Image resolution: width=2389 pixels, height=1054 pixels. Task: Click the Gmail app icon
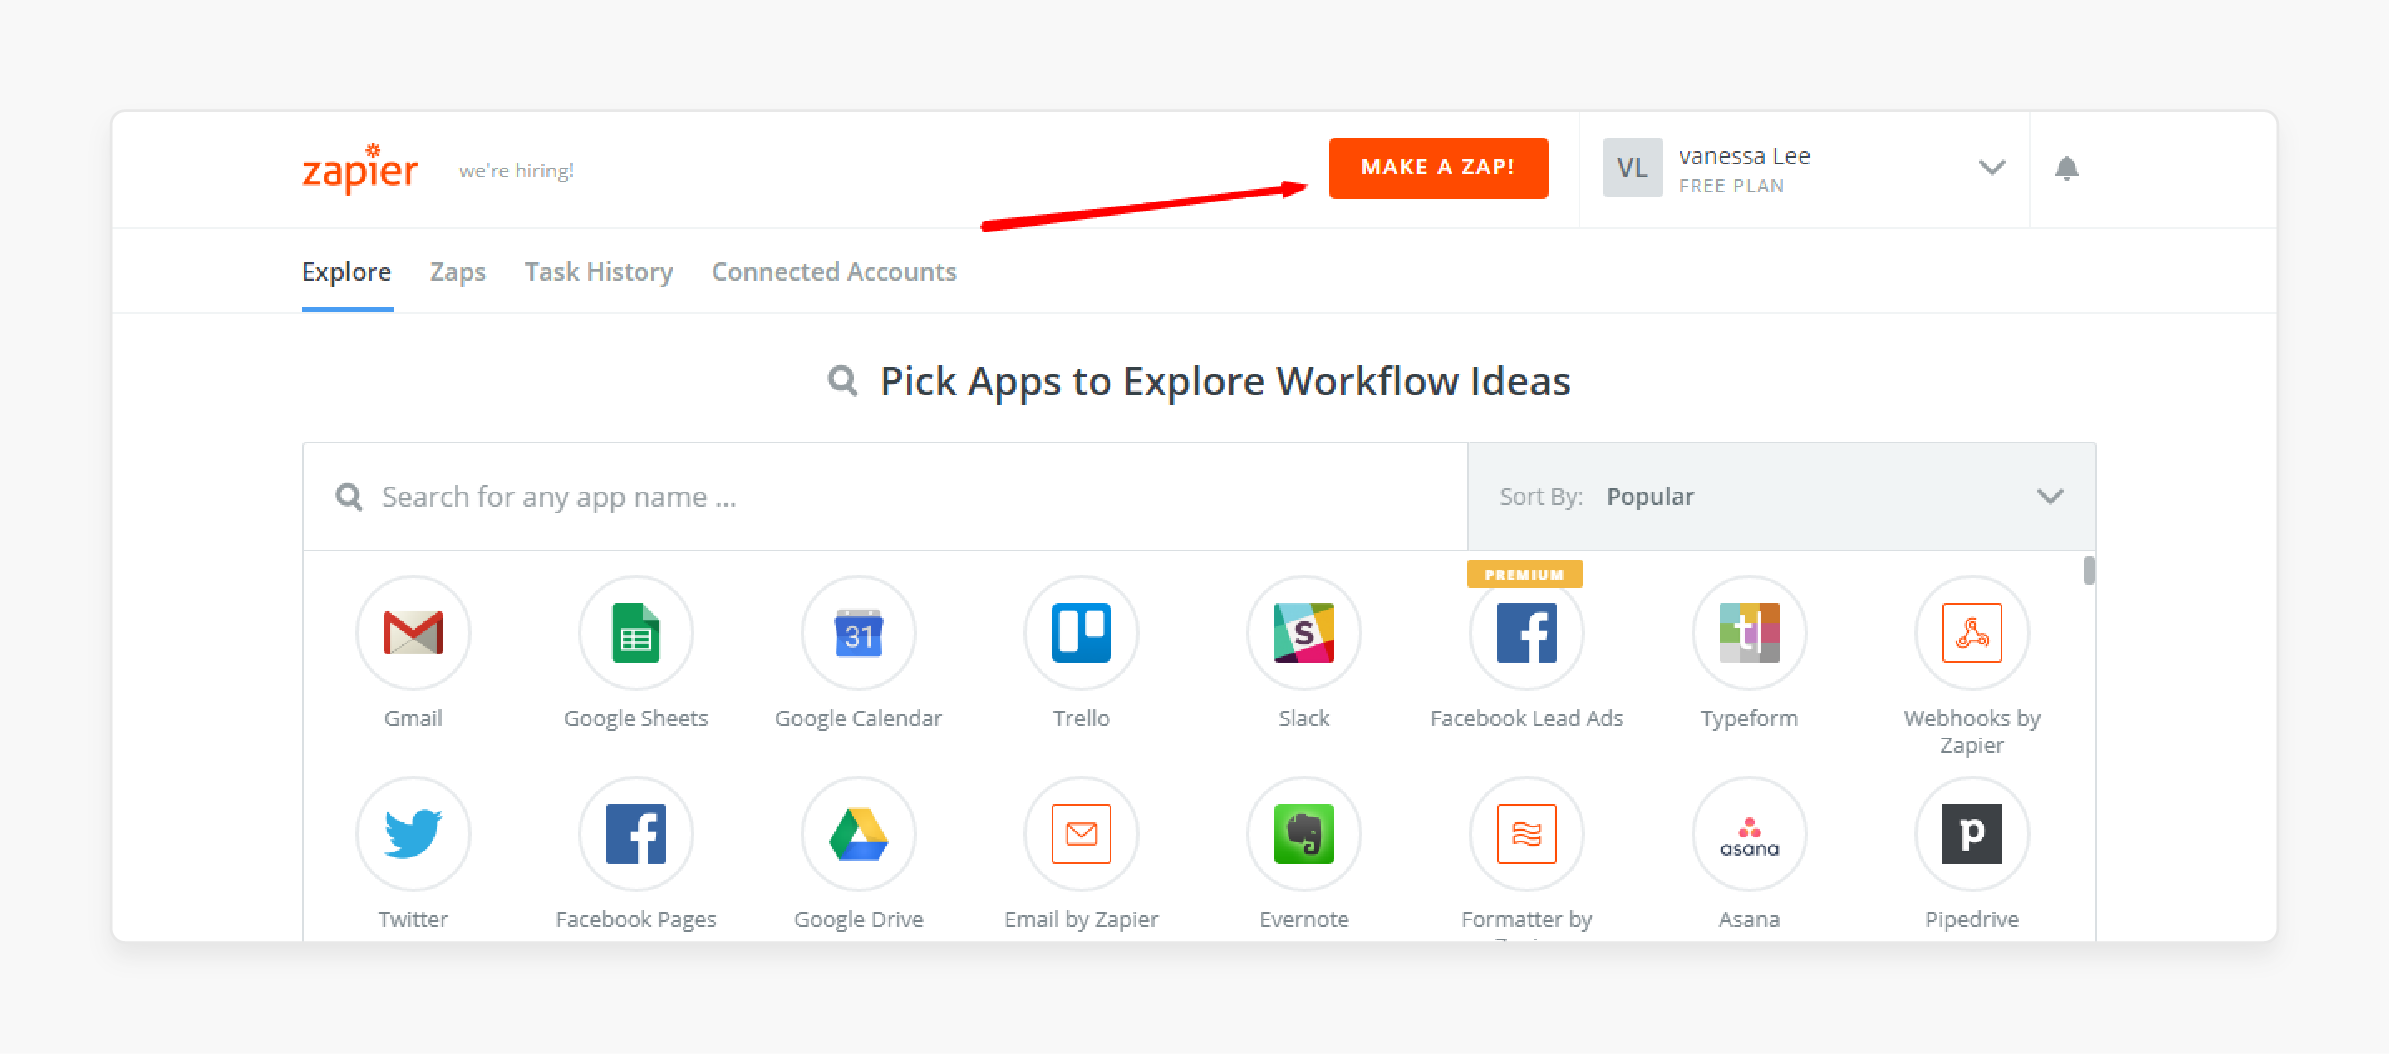(x=413, y=632)
